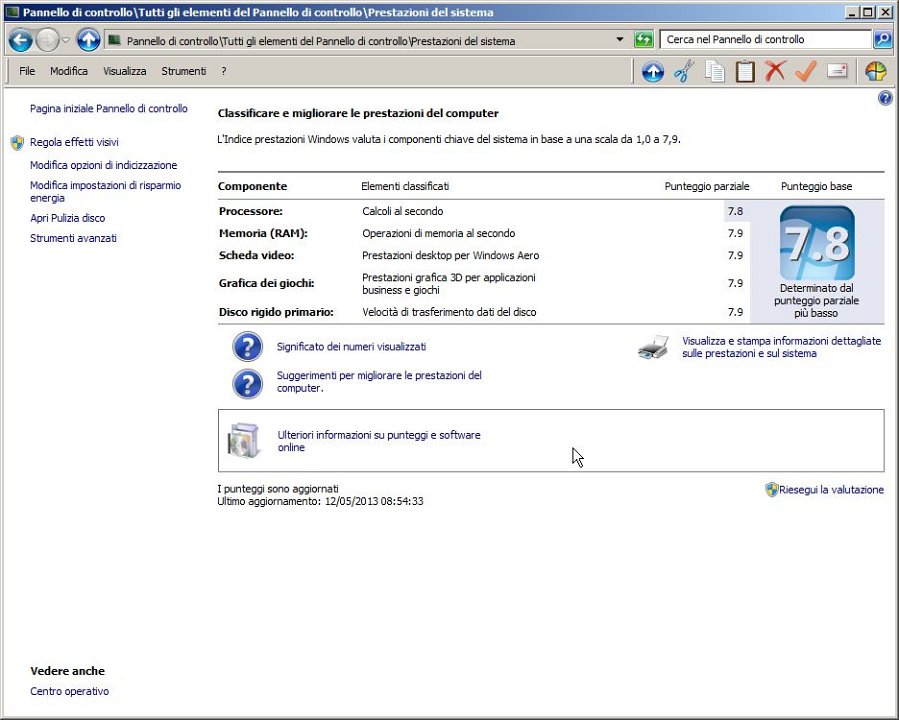Image resolution: width=899 pixels, height=720 pixels.
Task: Click the window title bar icon
Action: (12, 11)
